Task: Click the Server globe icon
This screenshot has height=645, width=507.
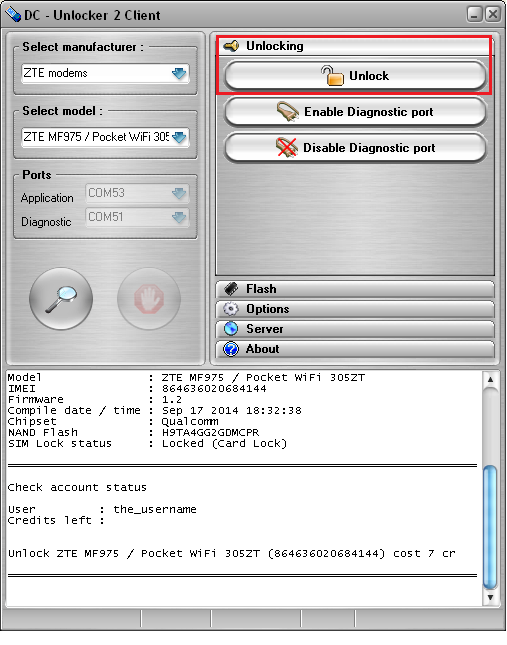Action: (231, 329)
